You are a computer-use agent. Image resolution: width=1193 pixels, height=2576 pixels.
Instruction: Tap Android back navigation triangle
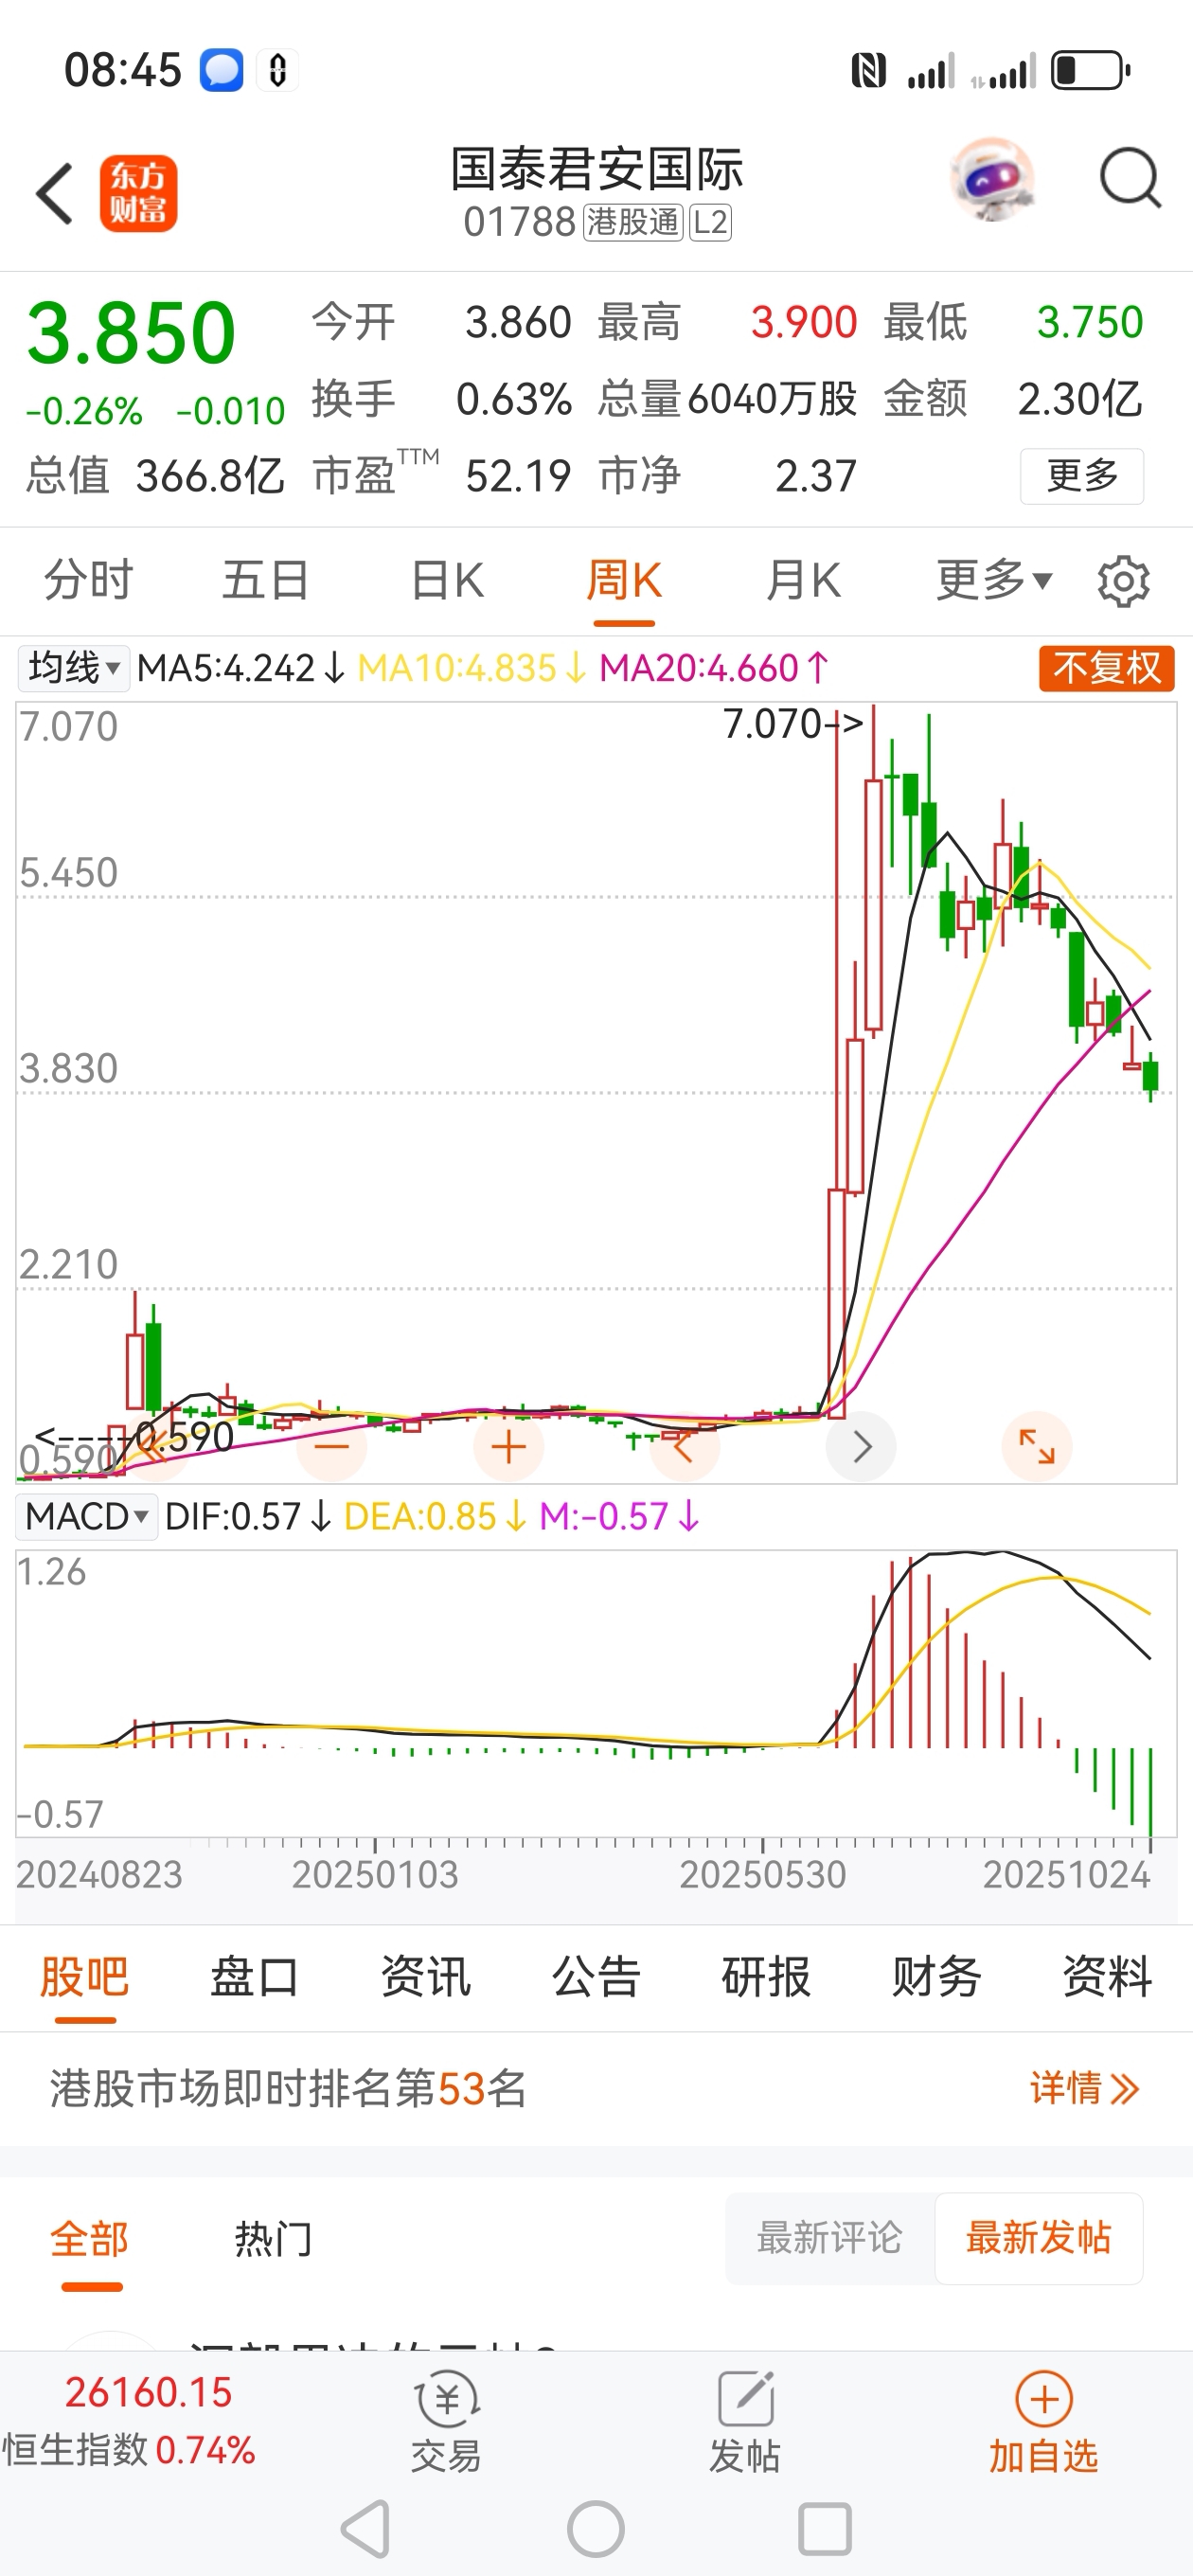[366, 2531]
